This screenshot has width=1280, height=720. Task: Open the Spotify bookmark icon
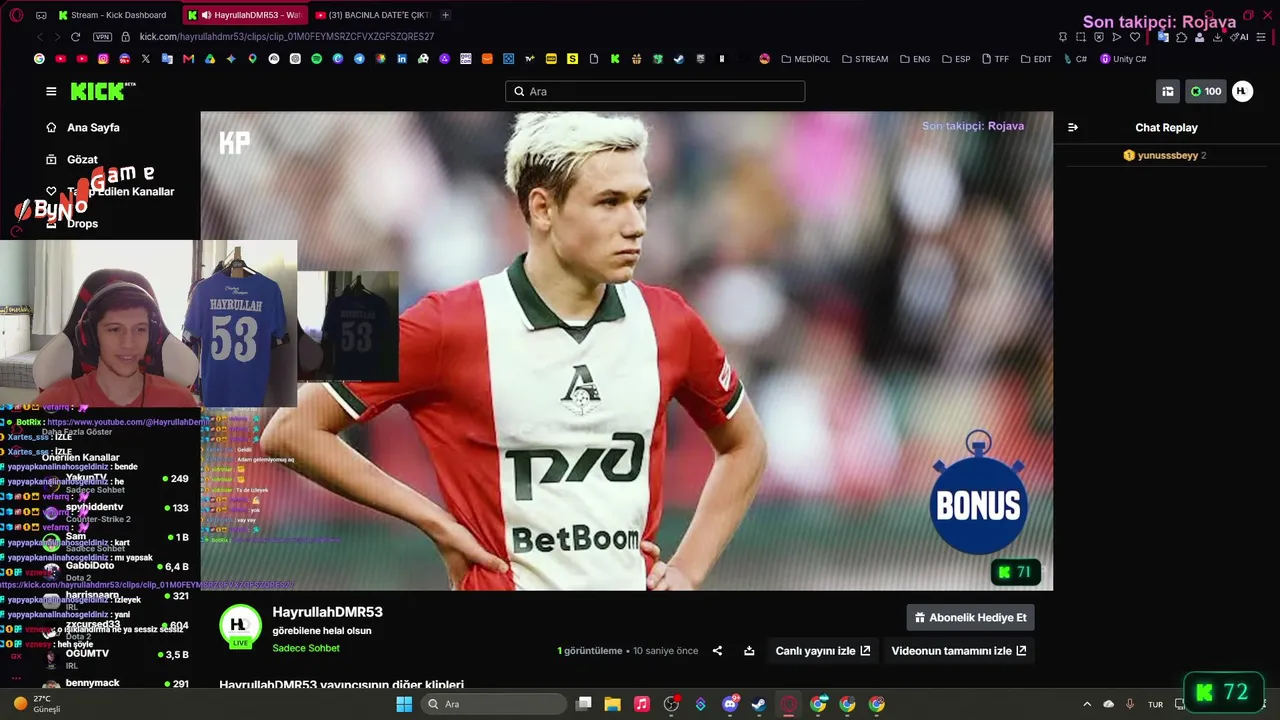pos(316,59)
